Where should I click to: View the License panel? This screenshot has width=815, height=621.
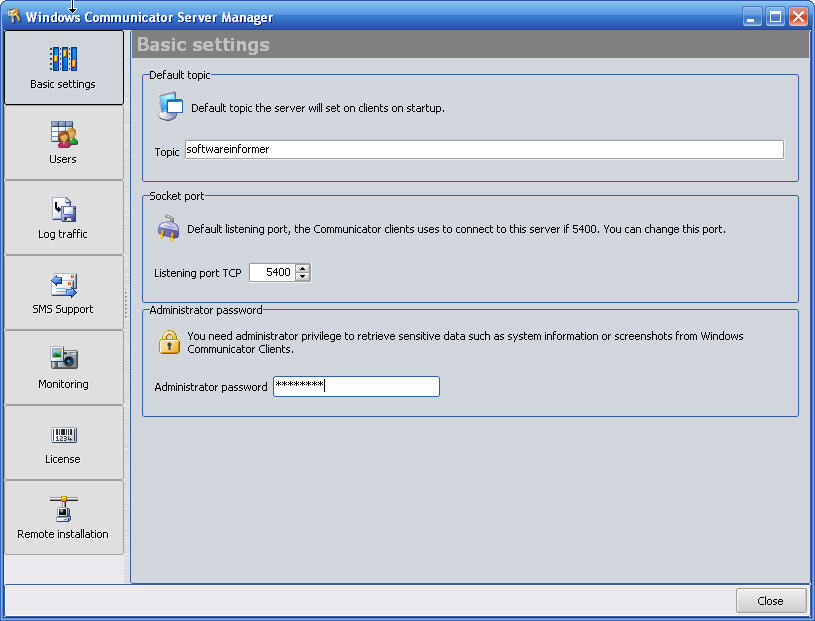(x=63, y=442)
